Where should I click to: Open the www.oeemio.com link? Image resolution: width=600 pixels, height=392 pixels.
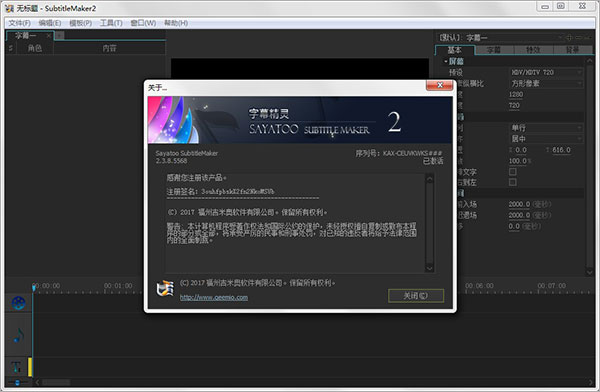(x=214, y=297)
